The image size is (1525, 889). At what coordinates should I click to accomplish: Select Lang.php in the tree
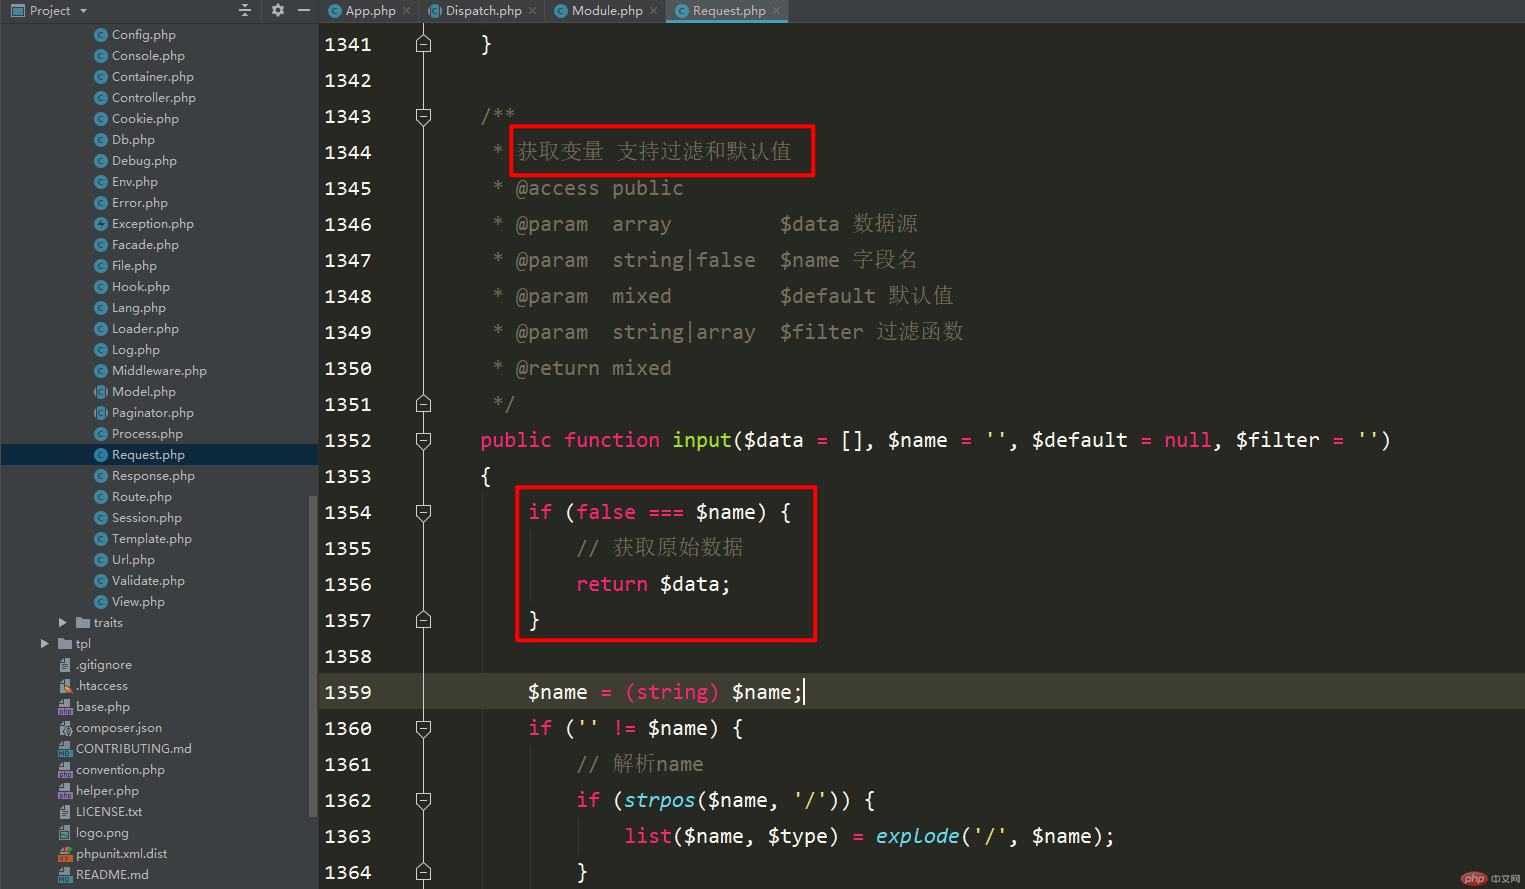138,308
